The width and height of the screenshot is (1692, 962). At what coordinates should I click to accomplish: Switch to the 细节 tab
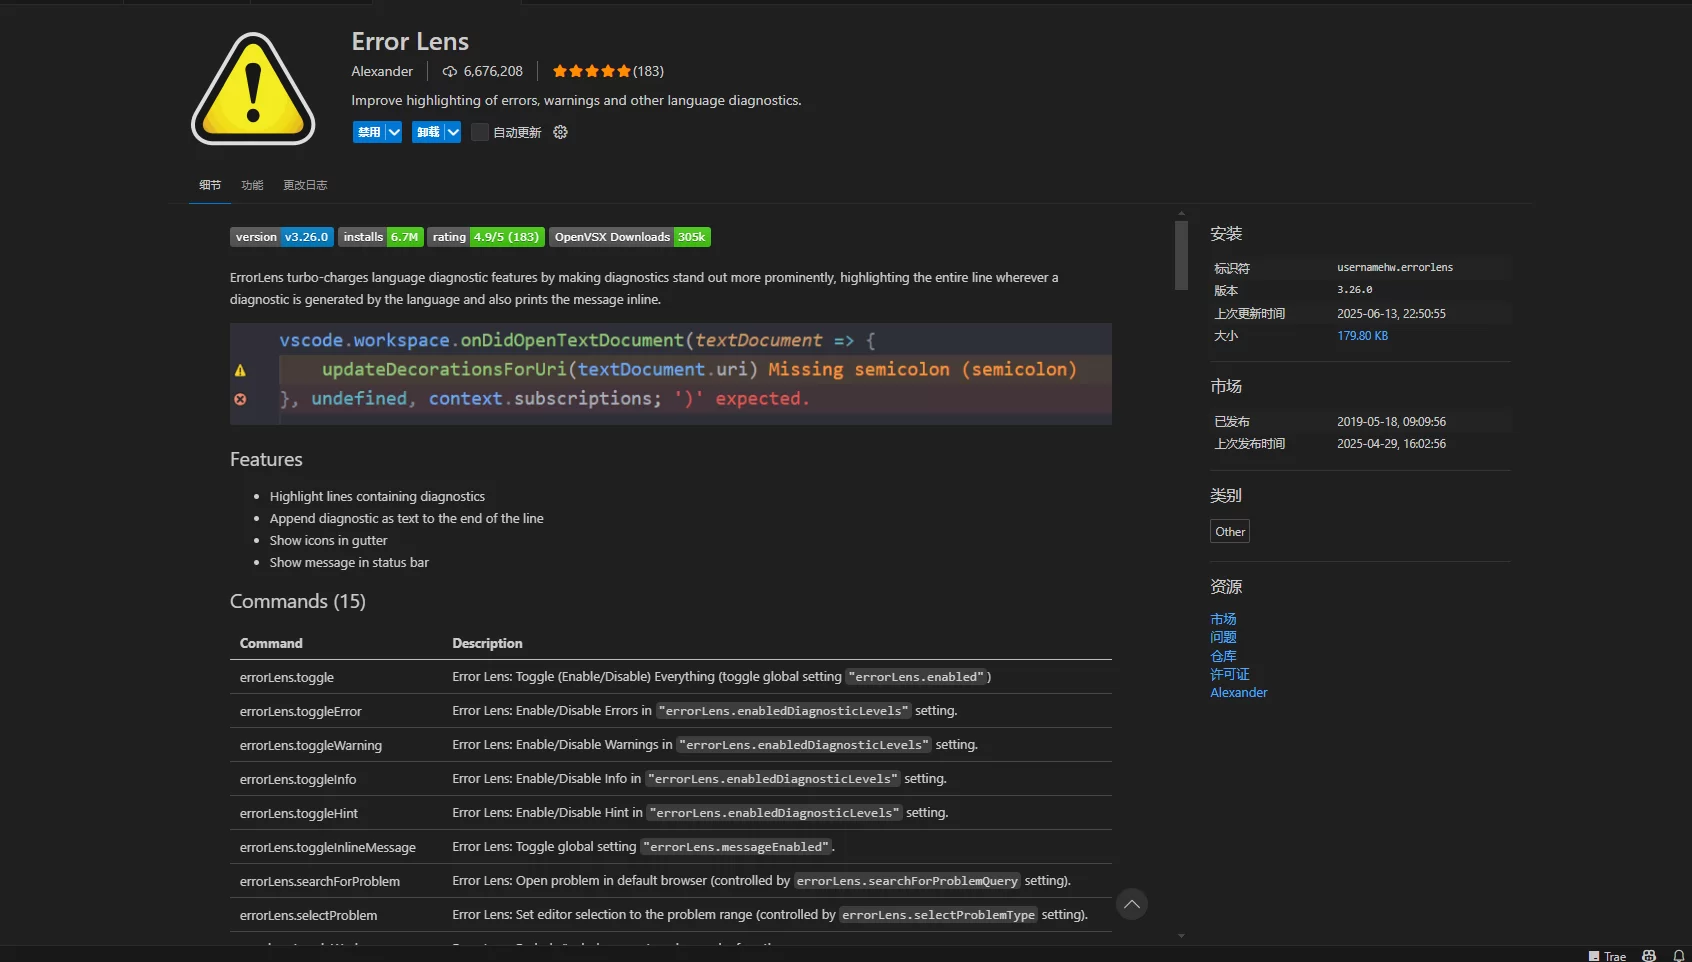[x=210, y=185]
